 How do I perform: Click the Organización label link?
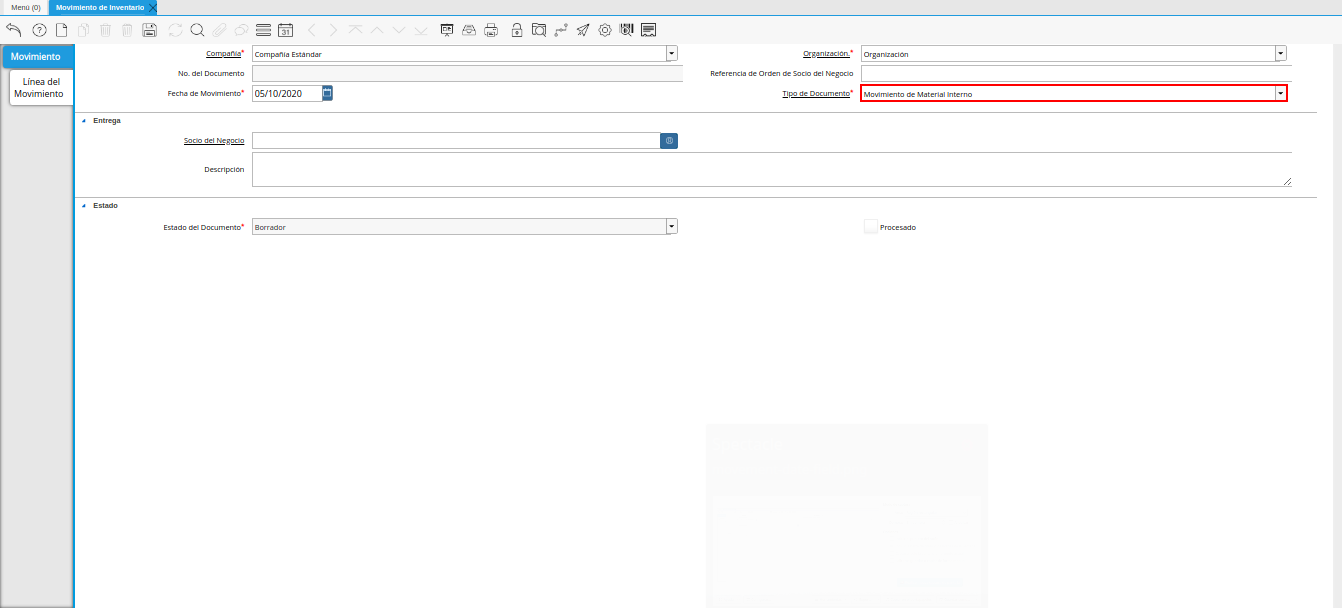point(826,54)
